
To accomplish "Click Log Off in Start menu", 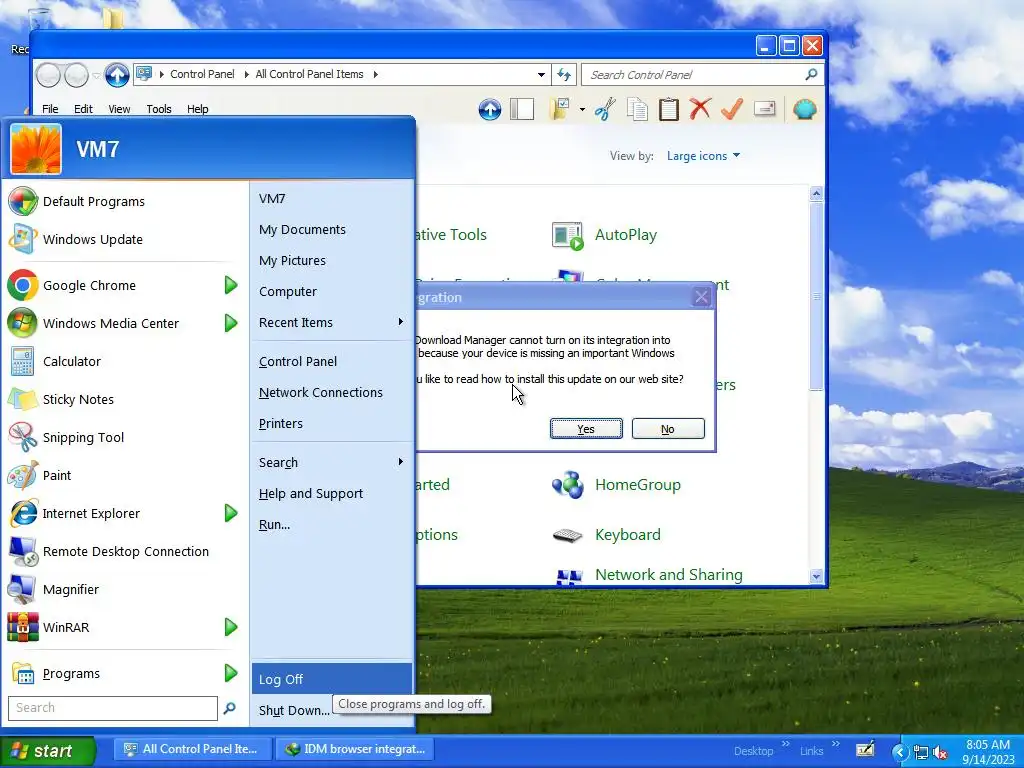I will (332, 679).
